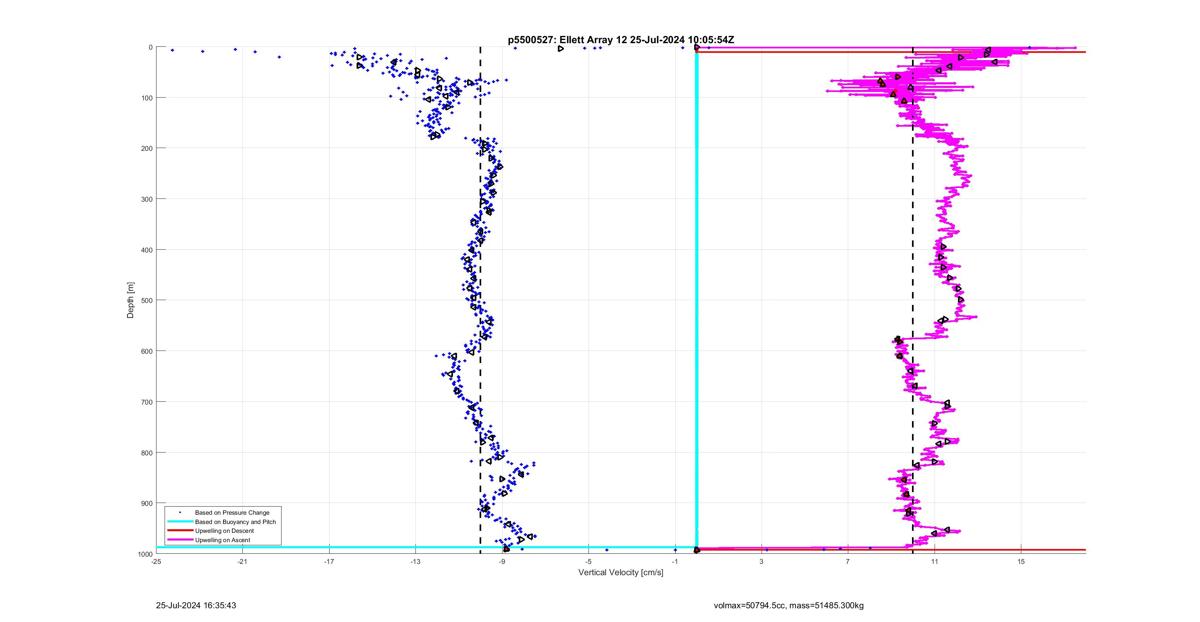
Task: Click the 'volmax=50794.5cc, mass=51485.300kg' footer text
Action: click(789, 605)
